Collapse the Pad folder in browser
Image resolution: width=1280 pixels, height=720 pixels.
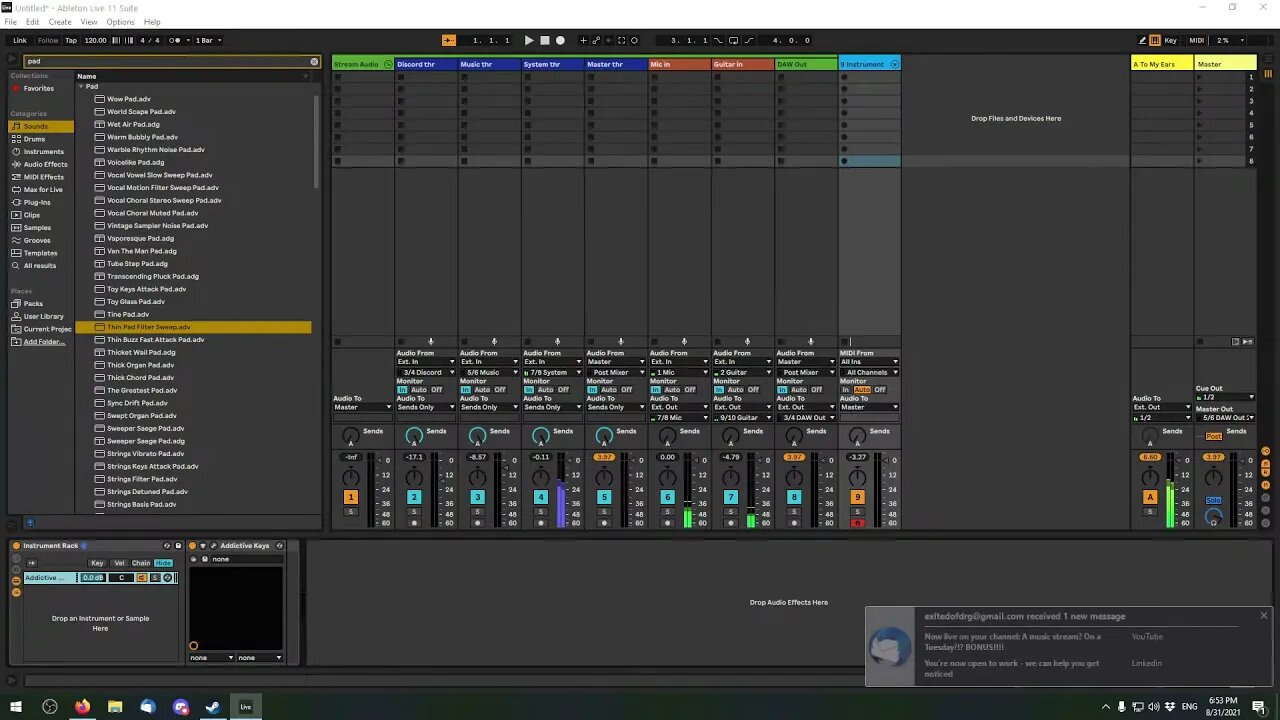pyautogui.click(x=81, y=87)
